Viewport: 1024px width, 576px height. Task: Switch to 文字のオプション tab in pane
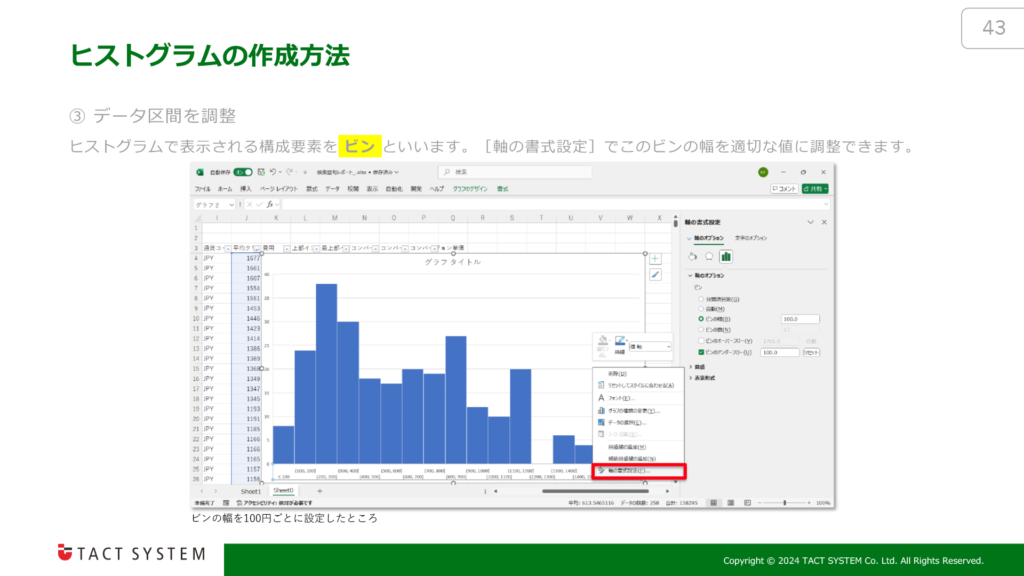750,238
